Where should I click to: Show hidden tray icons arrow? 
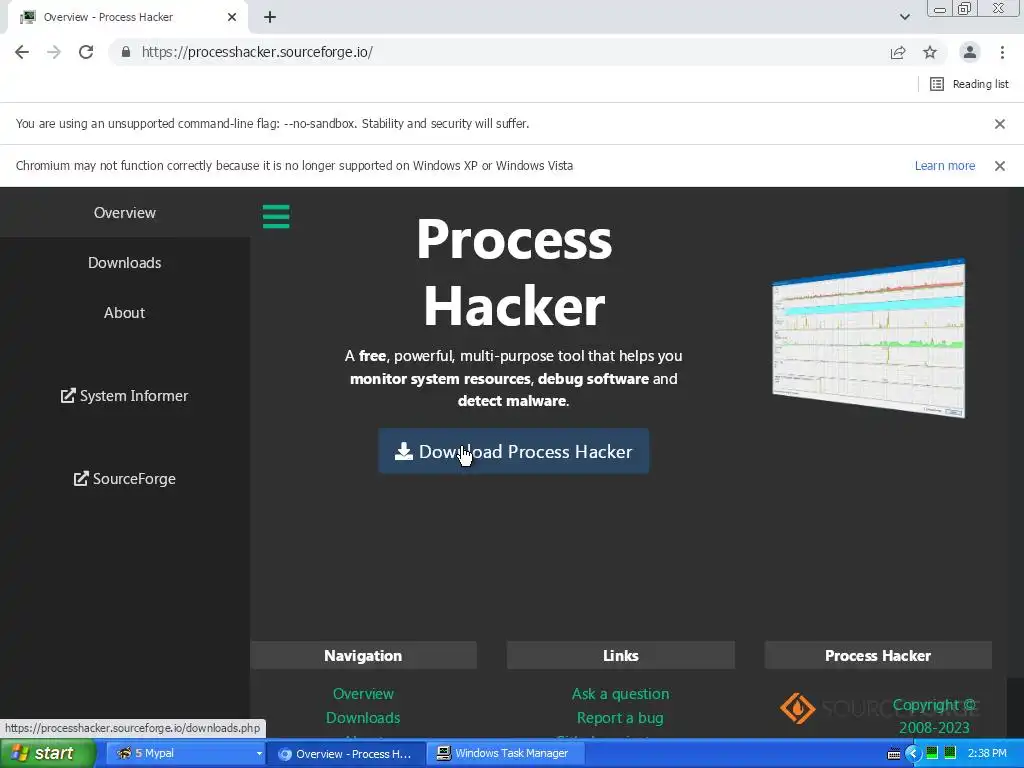click(912, 754)
